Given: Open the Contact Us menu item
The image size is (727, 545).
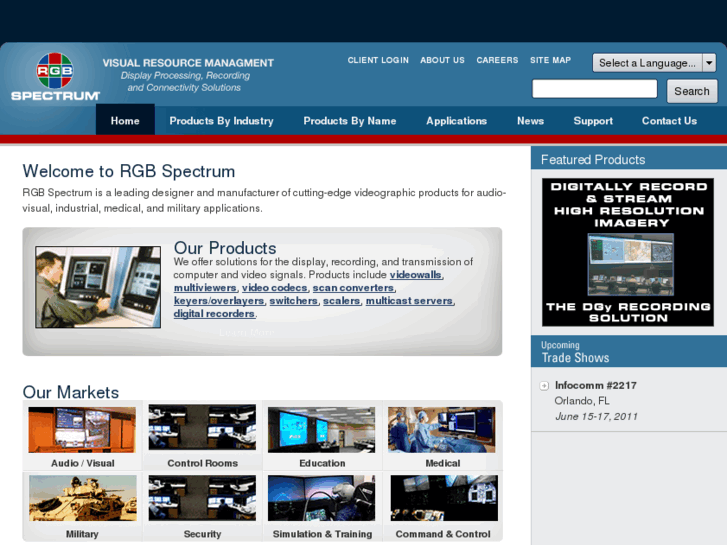Looking at the screenshot, I should coord(669,121).
